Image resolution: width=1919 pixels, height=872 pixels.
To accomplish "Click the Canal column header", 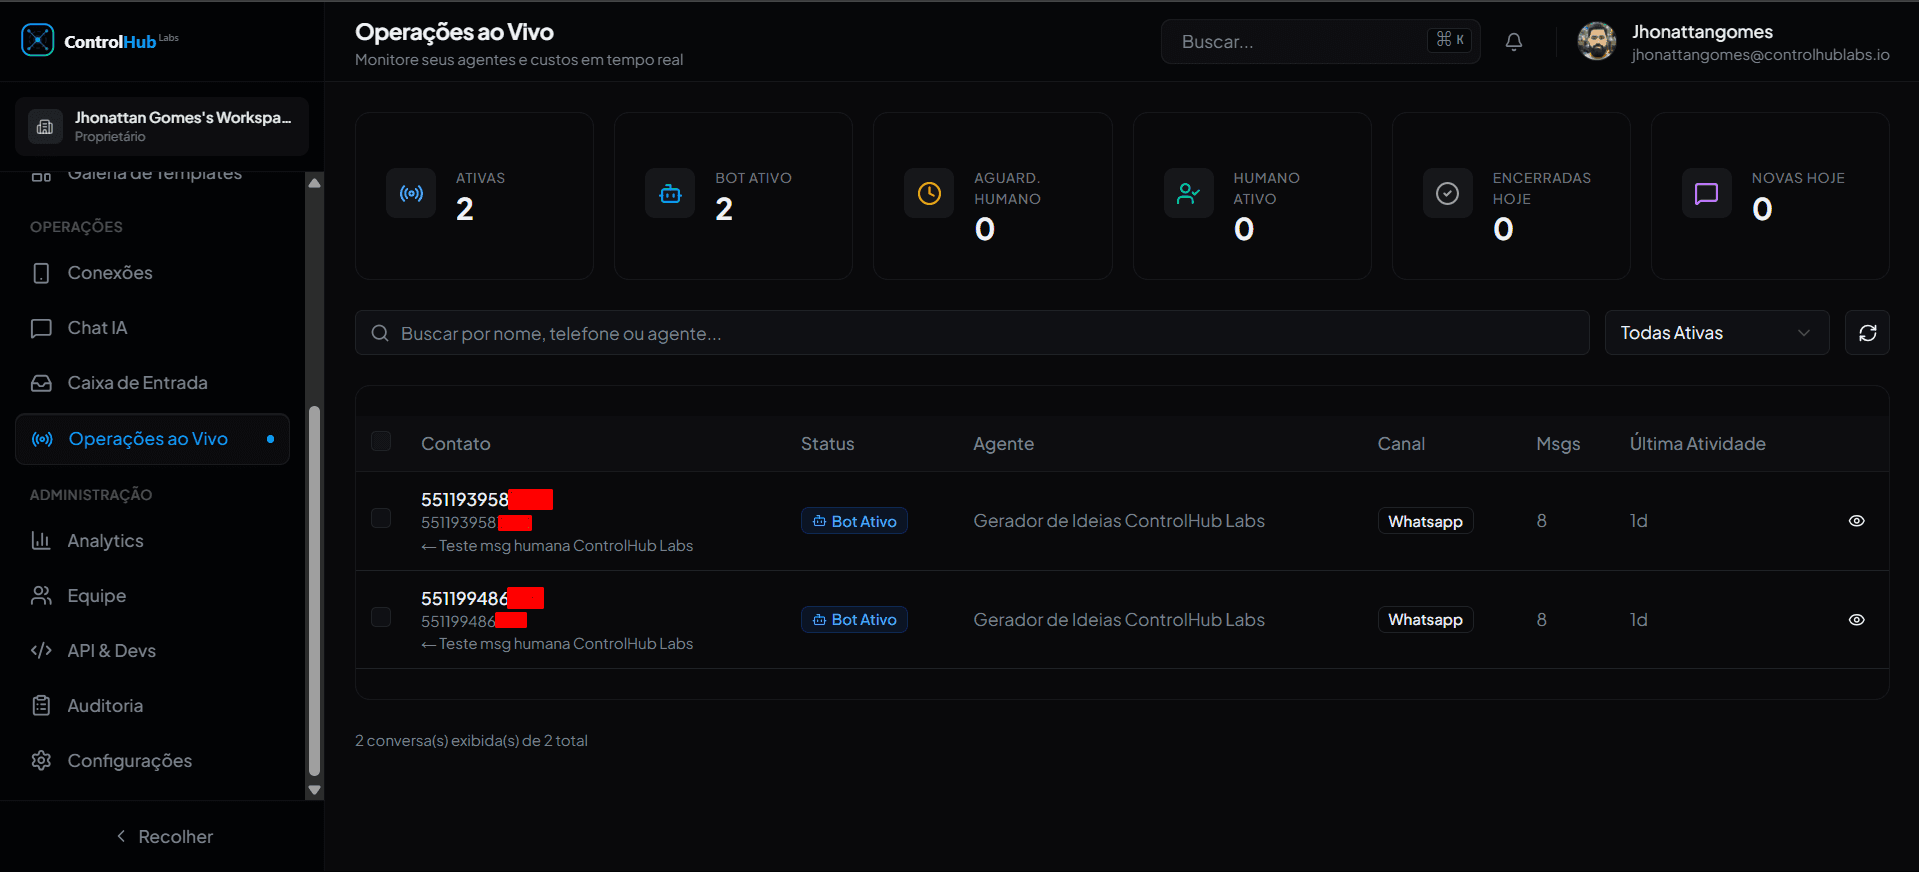I will (x=1401, y=444).
